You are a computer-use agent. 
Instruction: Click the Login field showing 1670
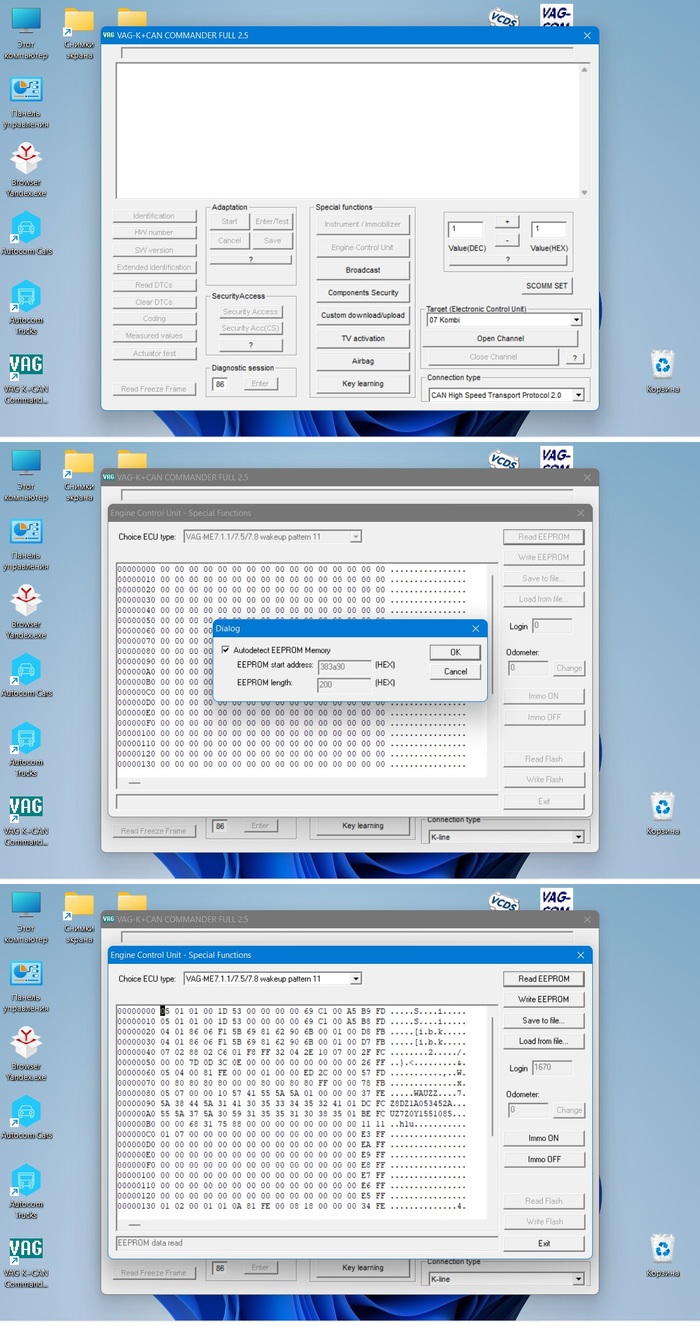[x=553, y=1068]
